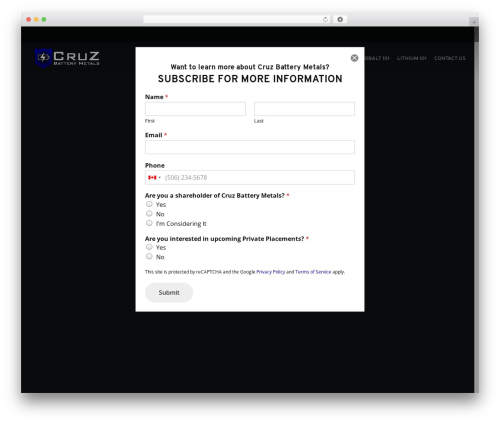This screenshot has height=423, width=500.
Task: Click the 'SUBSCRIBE FOR MORE INFORMATION' heading
Action: tap(250, 79)
